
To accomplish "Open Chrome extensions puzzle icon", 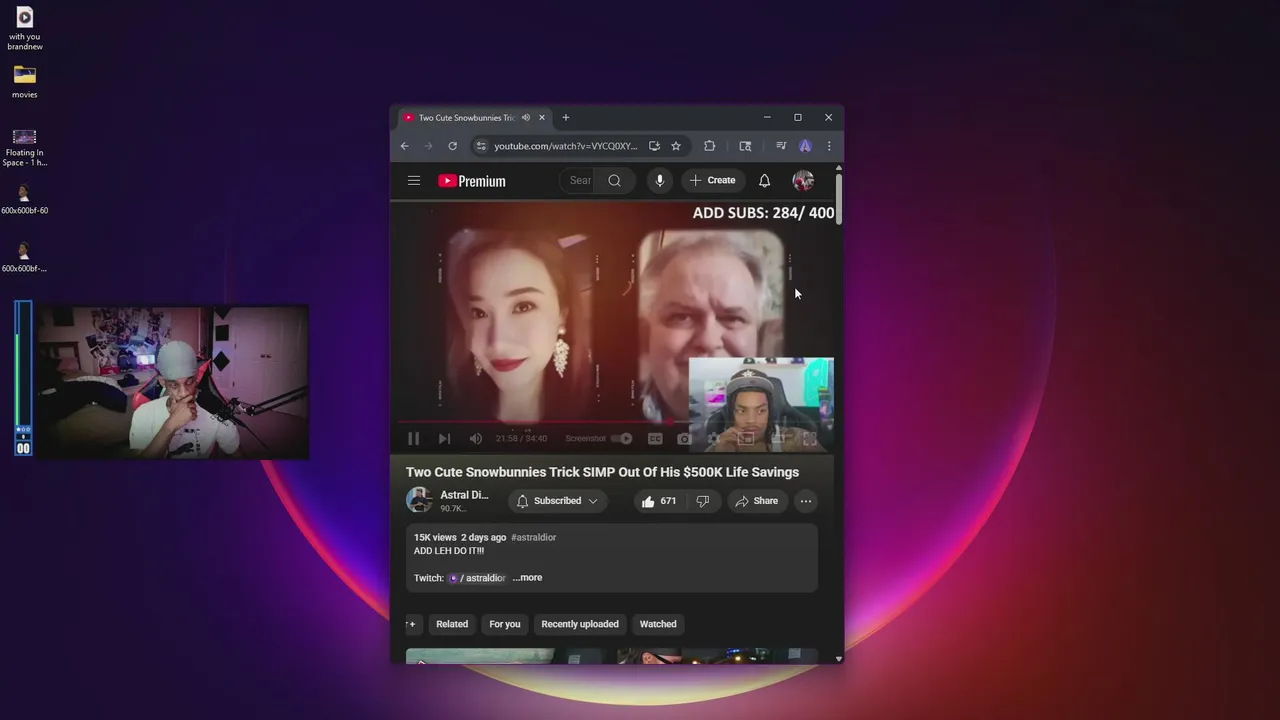I will 709,146.
